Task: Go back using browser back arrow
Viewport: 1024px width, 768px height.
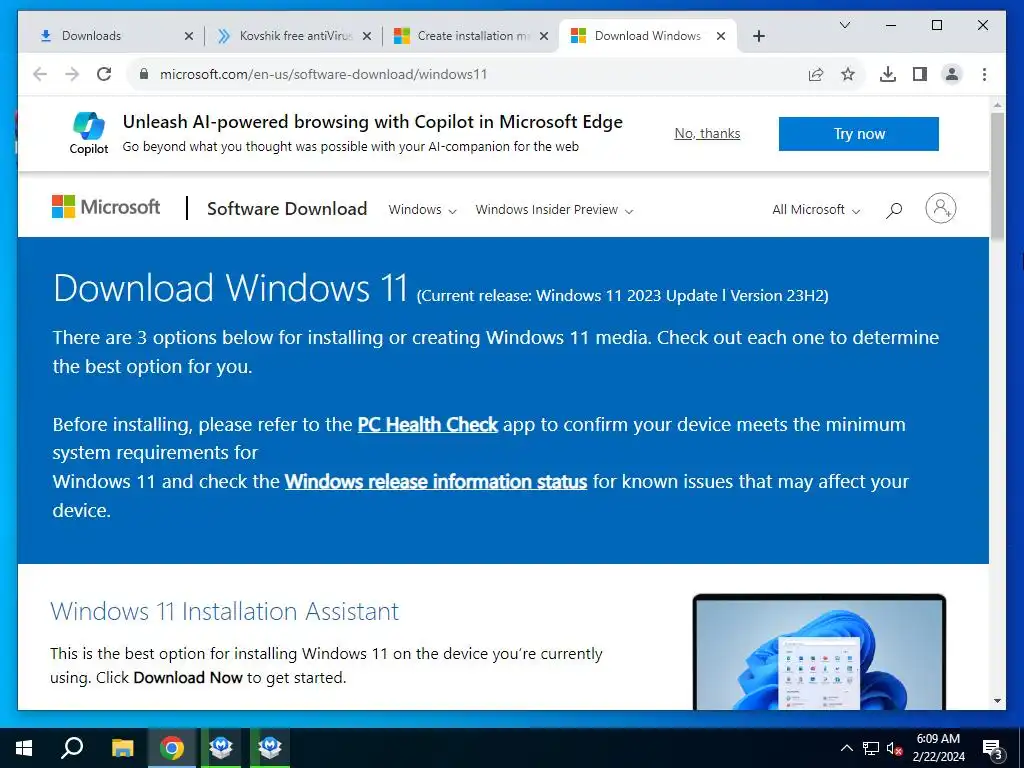Action: click(x=40, y=74)
